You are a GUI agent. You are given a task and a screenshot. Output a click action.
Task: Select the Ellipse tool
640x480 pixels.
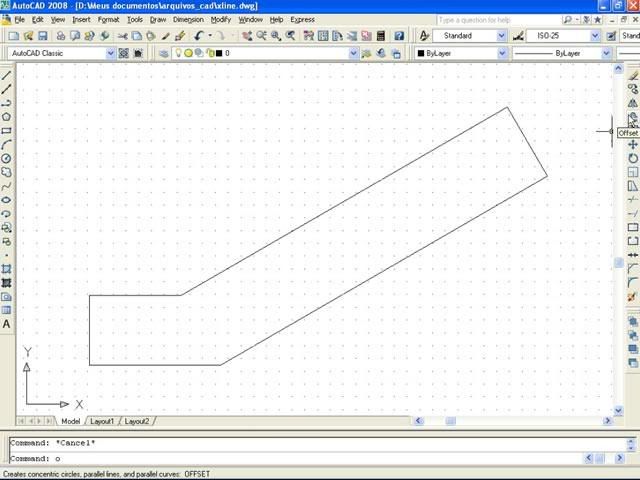[x=6, y=200]
